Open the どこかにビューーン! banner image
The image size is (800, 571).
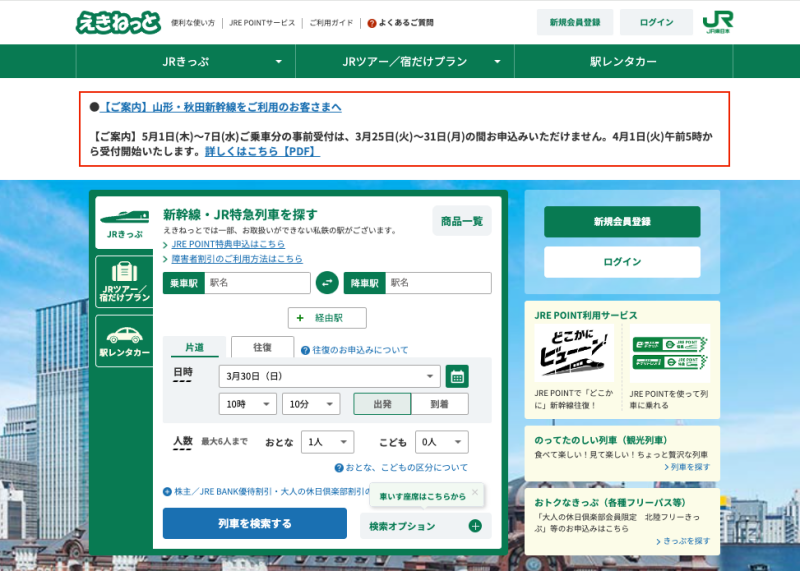click(x=574, y=353)
